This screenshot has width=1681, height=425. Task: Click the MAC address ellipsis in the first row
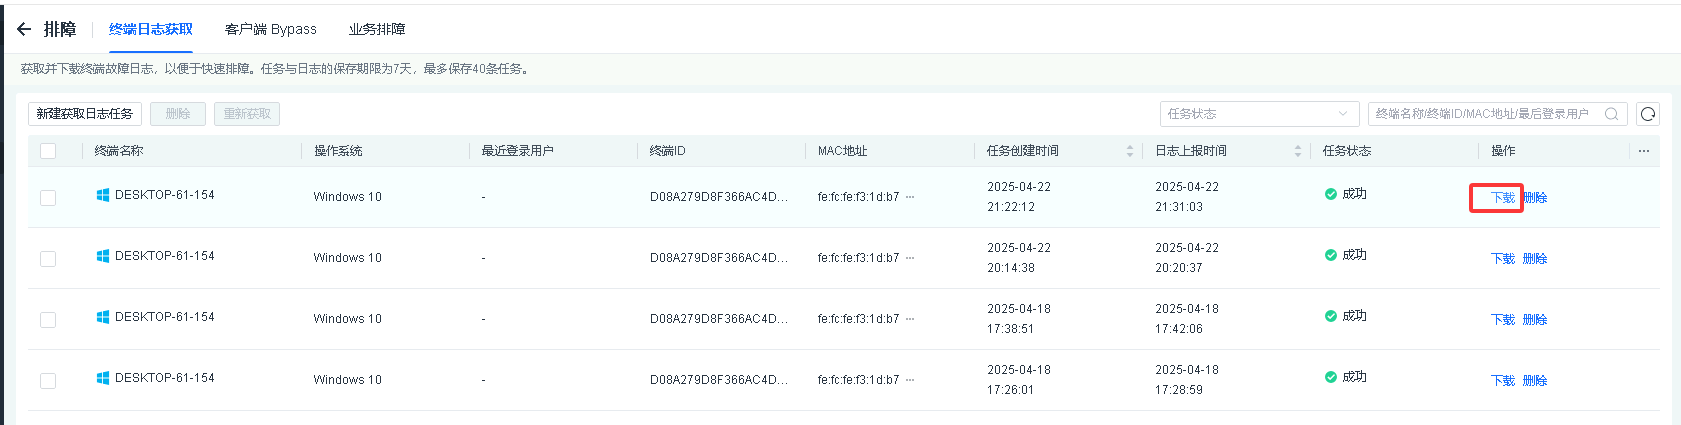coord(910,197)
